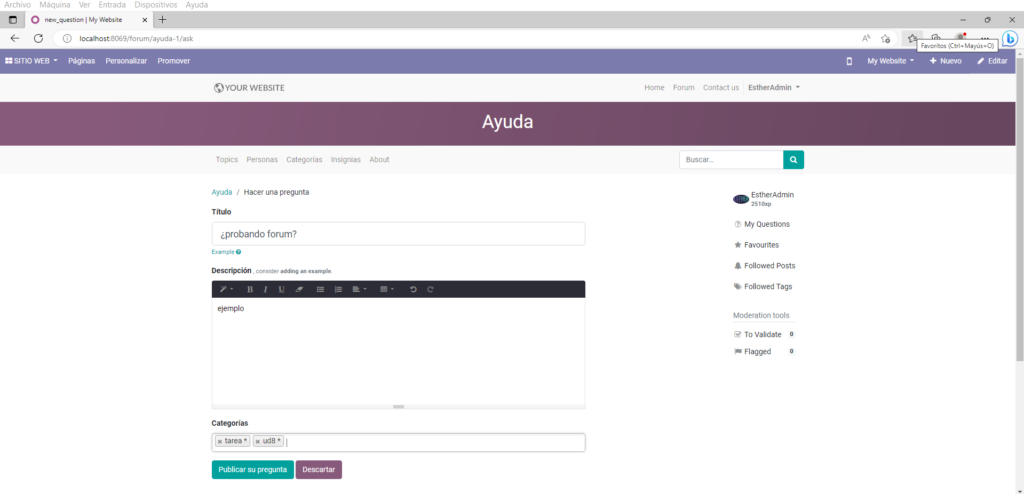Screen dimensions: 1024x494
Task: Open the paragraph alignment dropdown
Action: tap(360, 289)
